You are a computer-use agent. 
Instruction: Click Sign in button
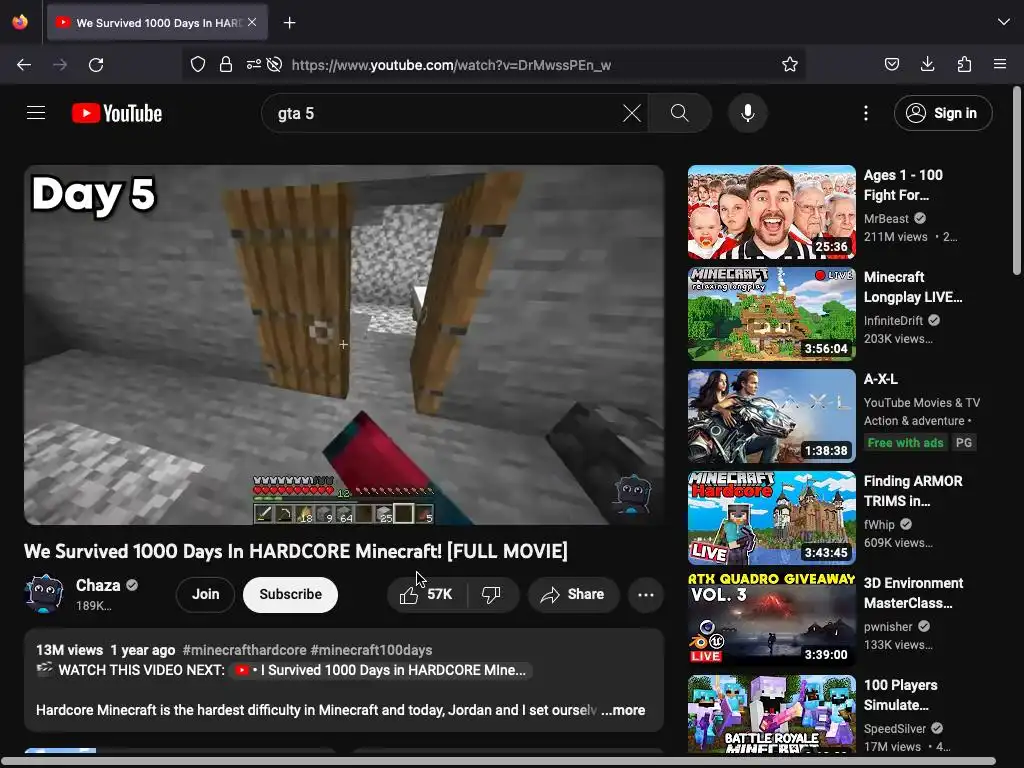tap(943, 113)
